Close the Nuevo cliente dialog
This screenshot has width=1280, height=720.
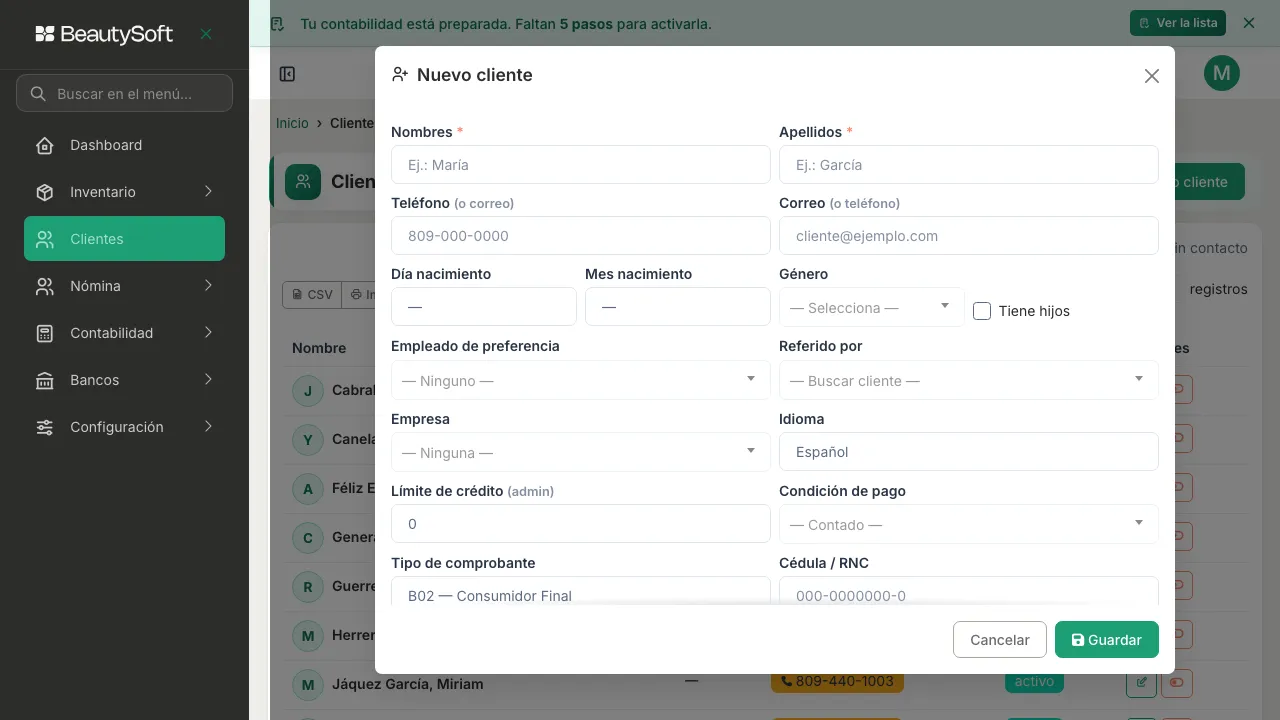(1152, 76)
